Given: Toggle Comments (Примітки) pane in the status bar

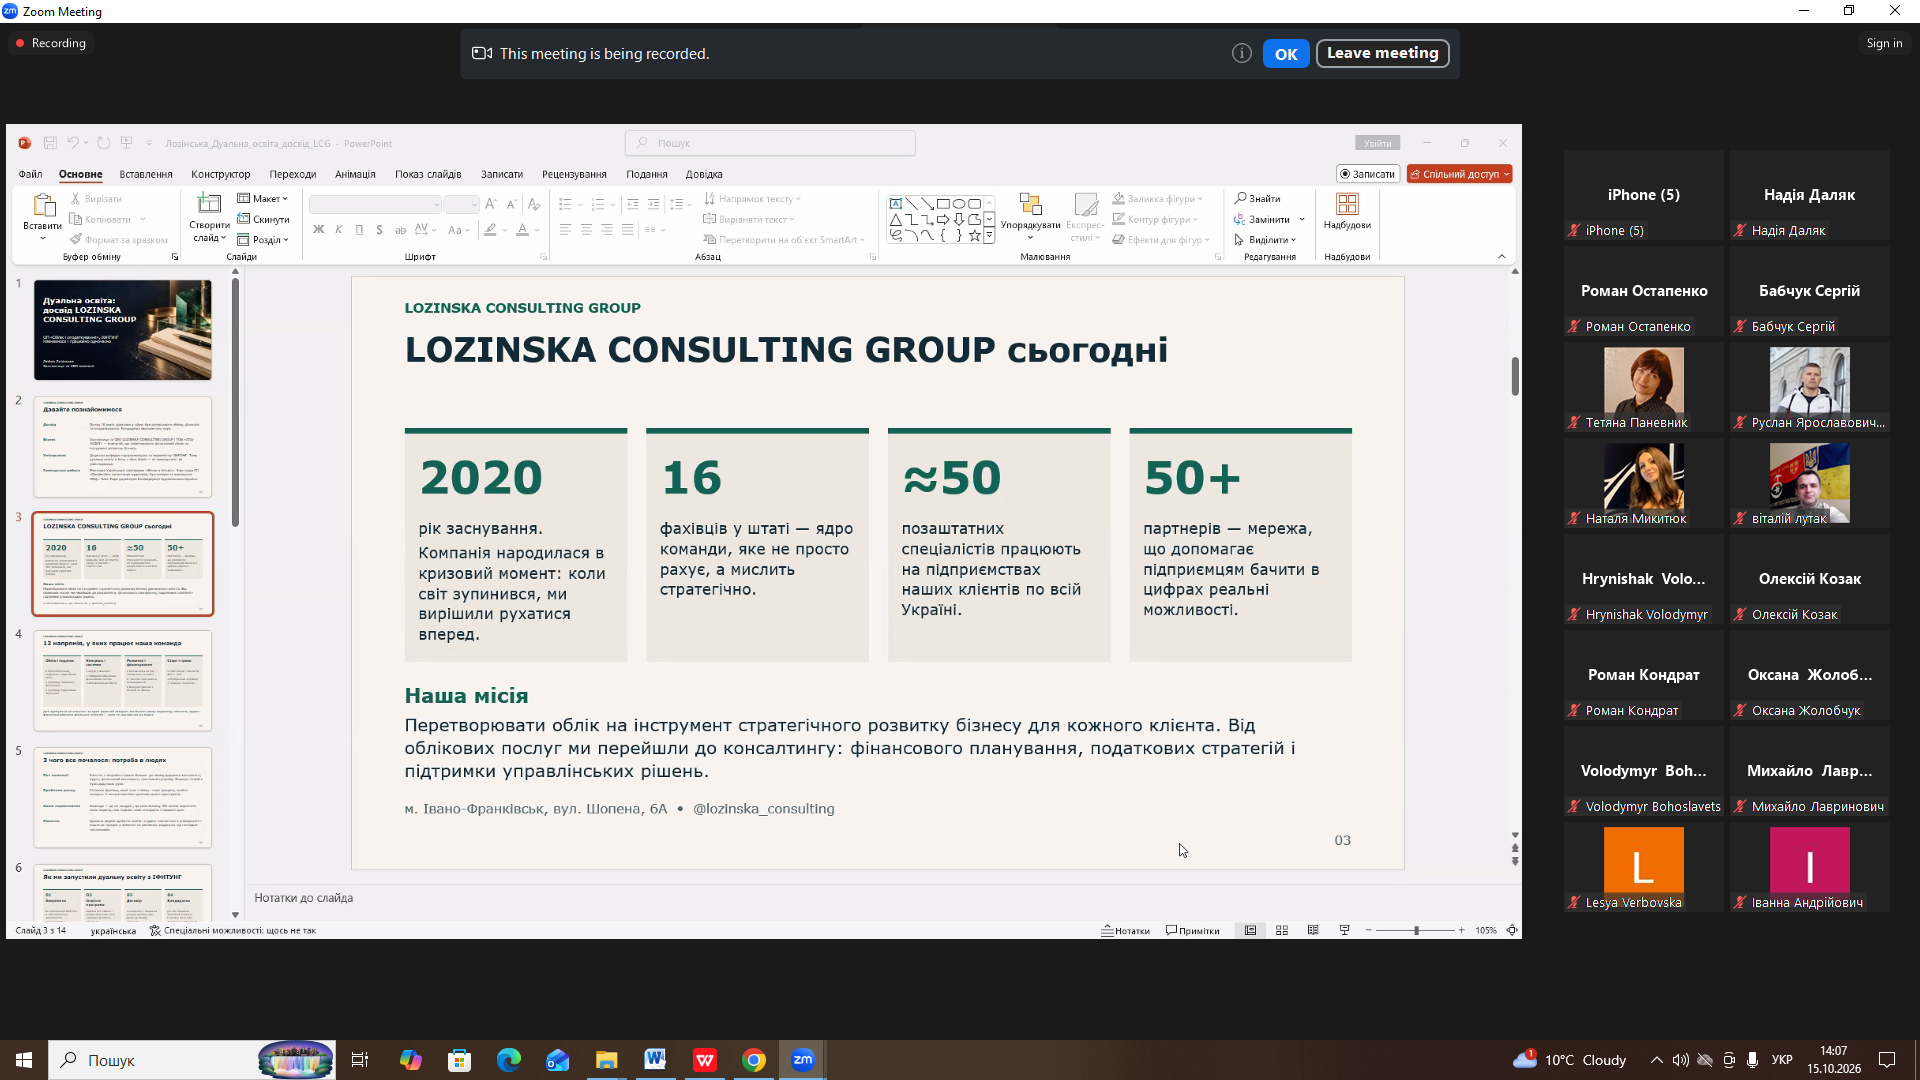Looking at the screenshot, I should tap(1193, 930).
